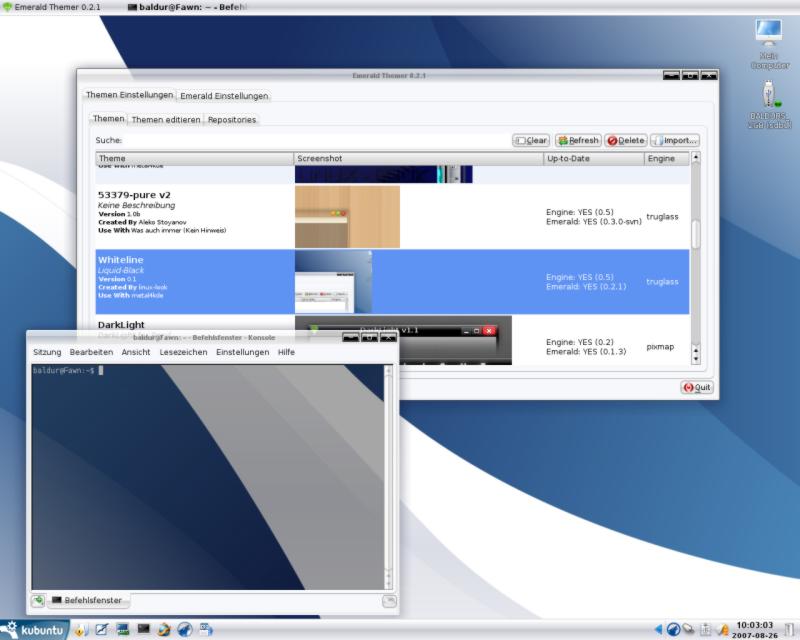
Task: Launch the Firefox browser from the panel
Action: point(164,630)
